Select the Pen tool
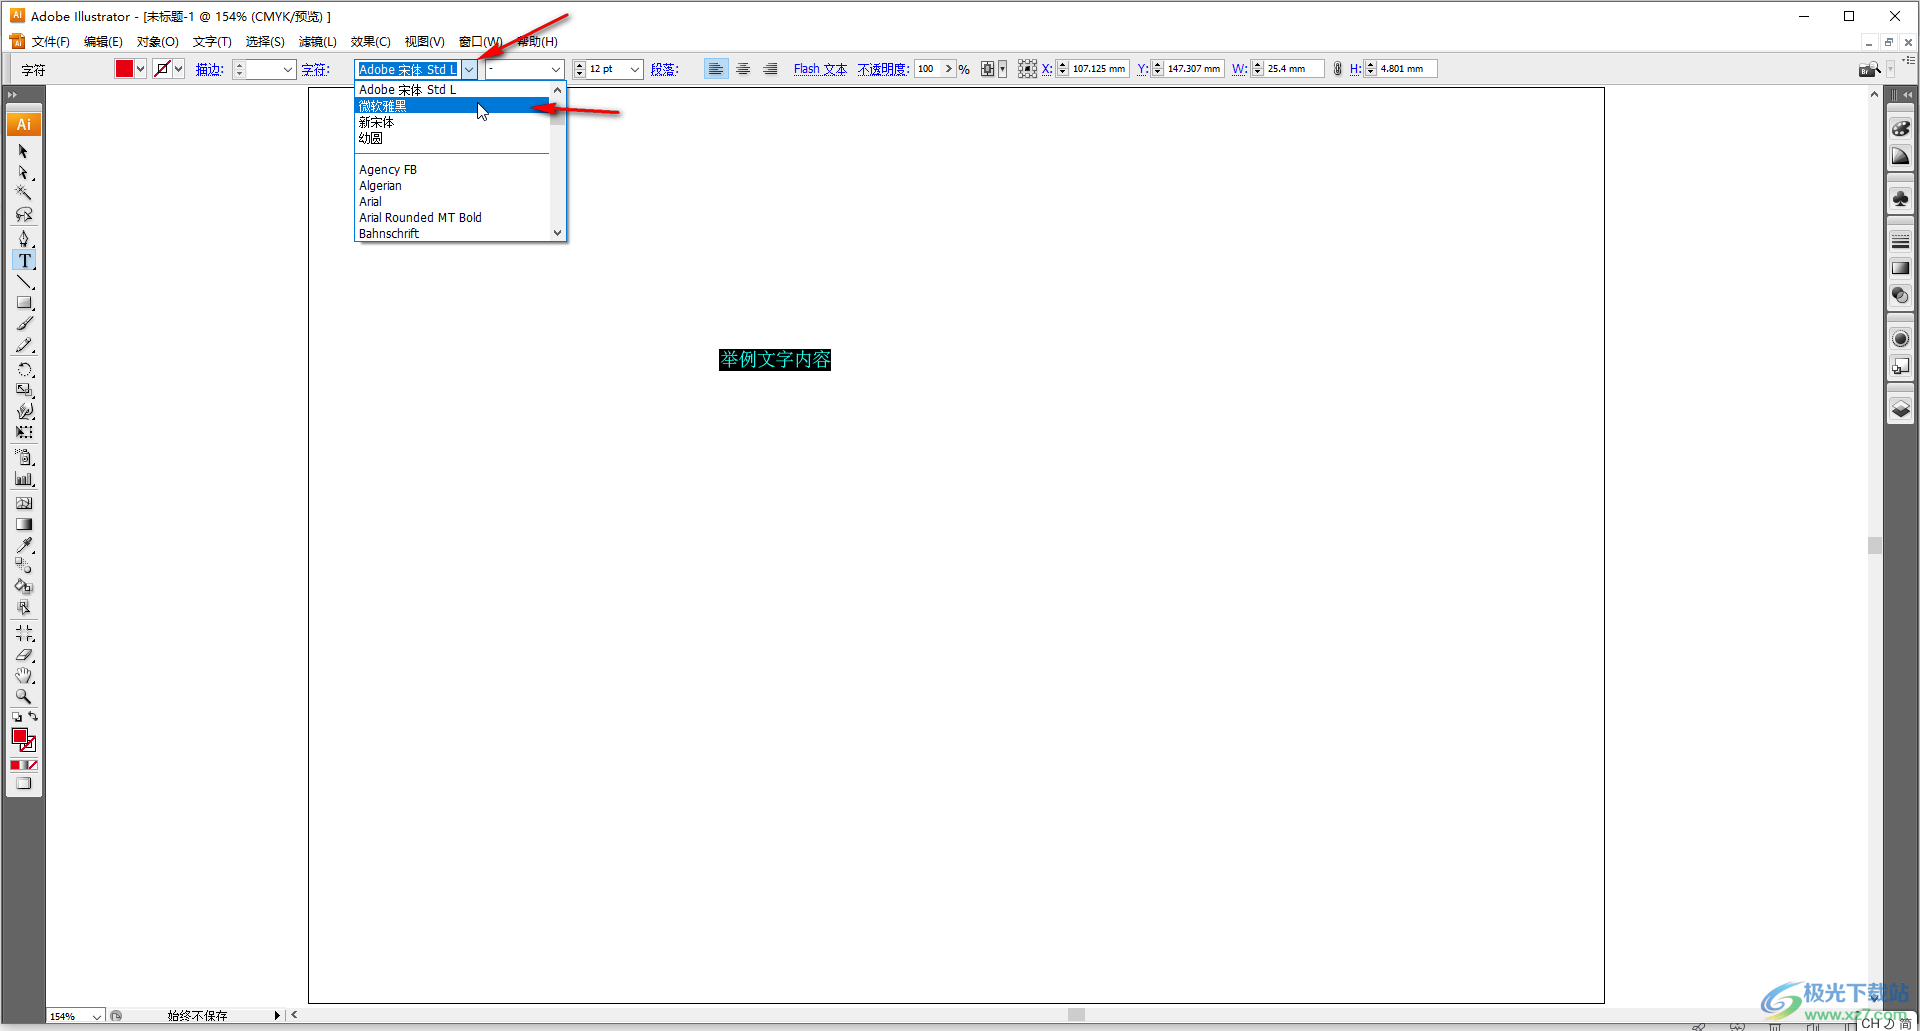The image size is (1920, 1031). click(24, 239)
